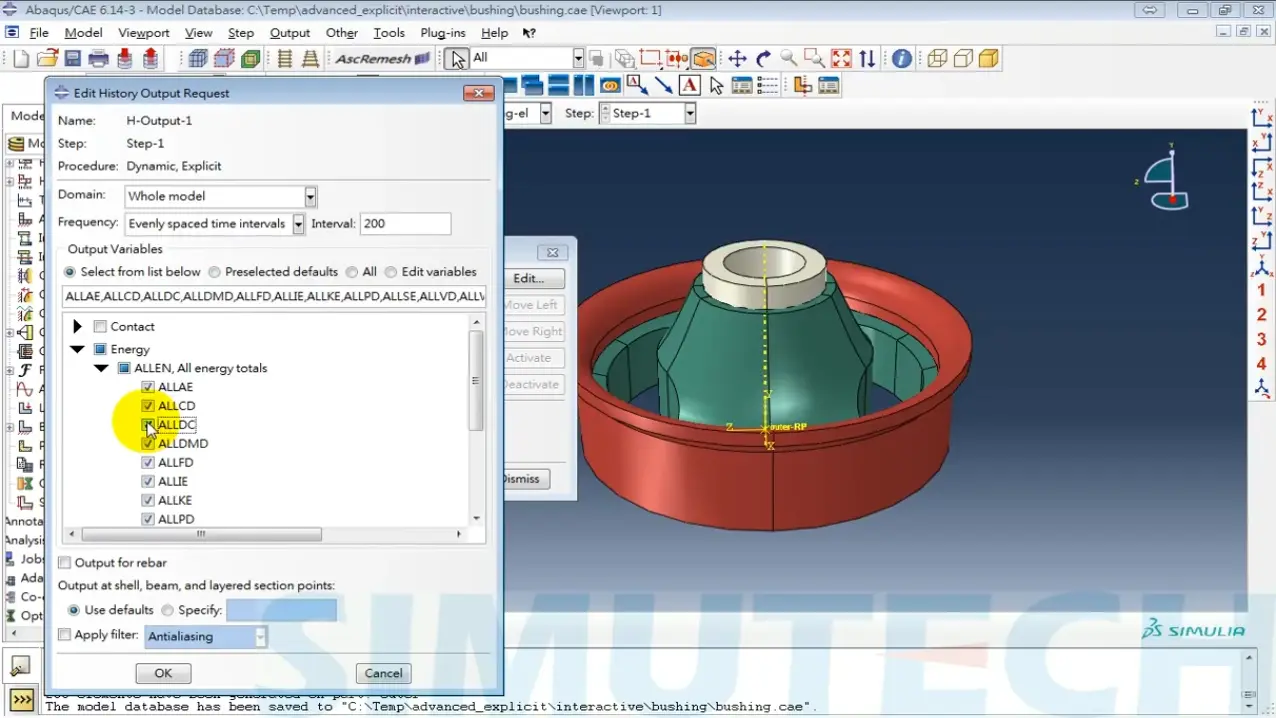The width and height of the screenshot is (1276, 718).
Task: Open the Query information tool
Action: [x=902, y=59]
